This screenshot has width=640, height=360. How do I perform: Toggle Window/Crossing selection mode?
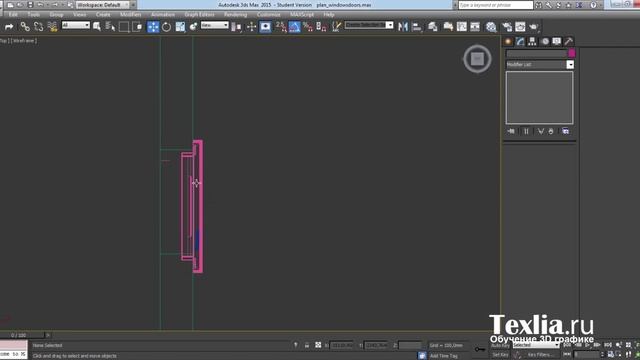[x=137, y=27]
